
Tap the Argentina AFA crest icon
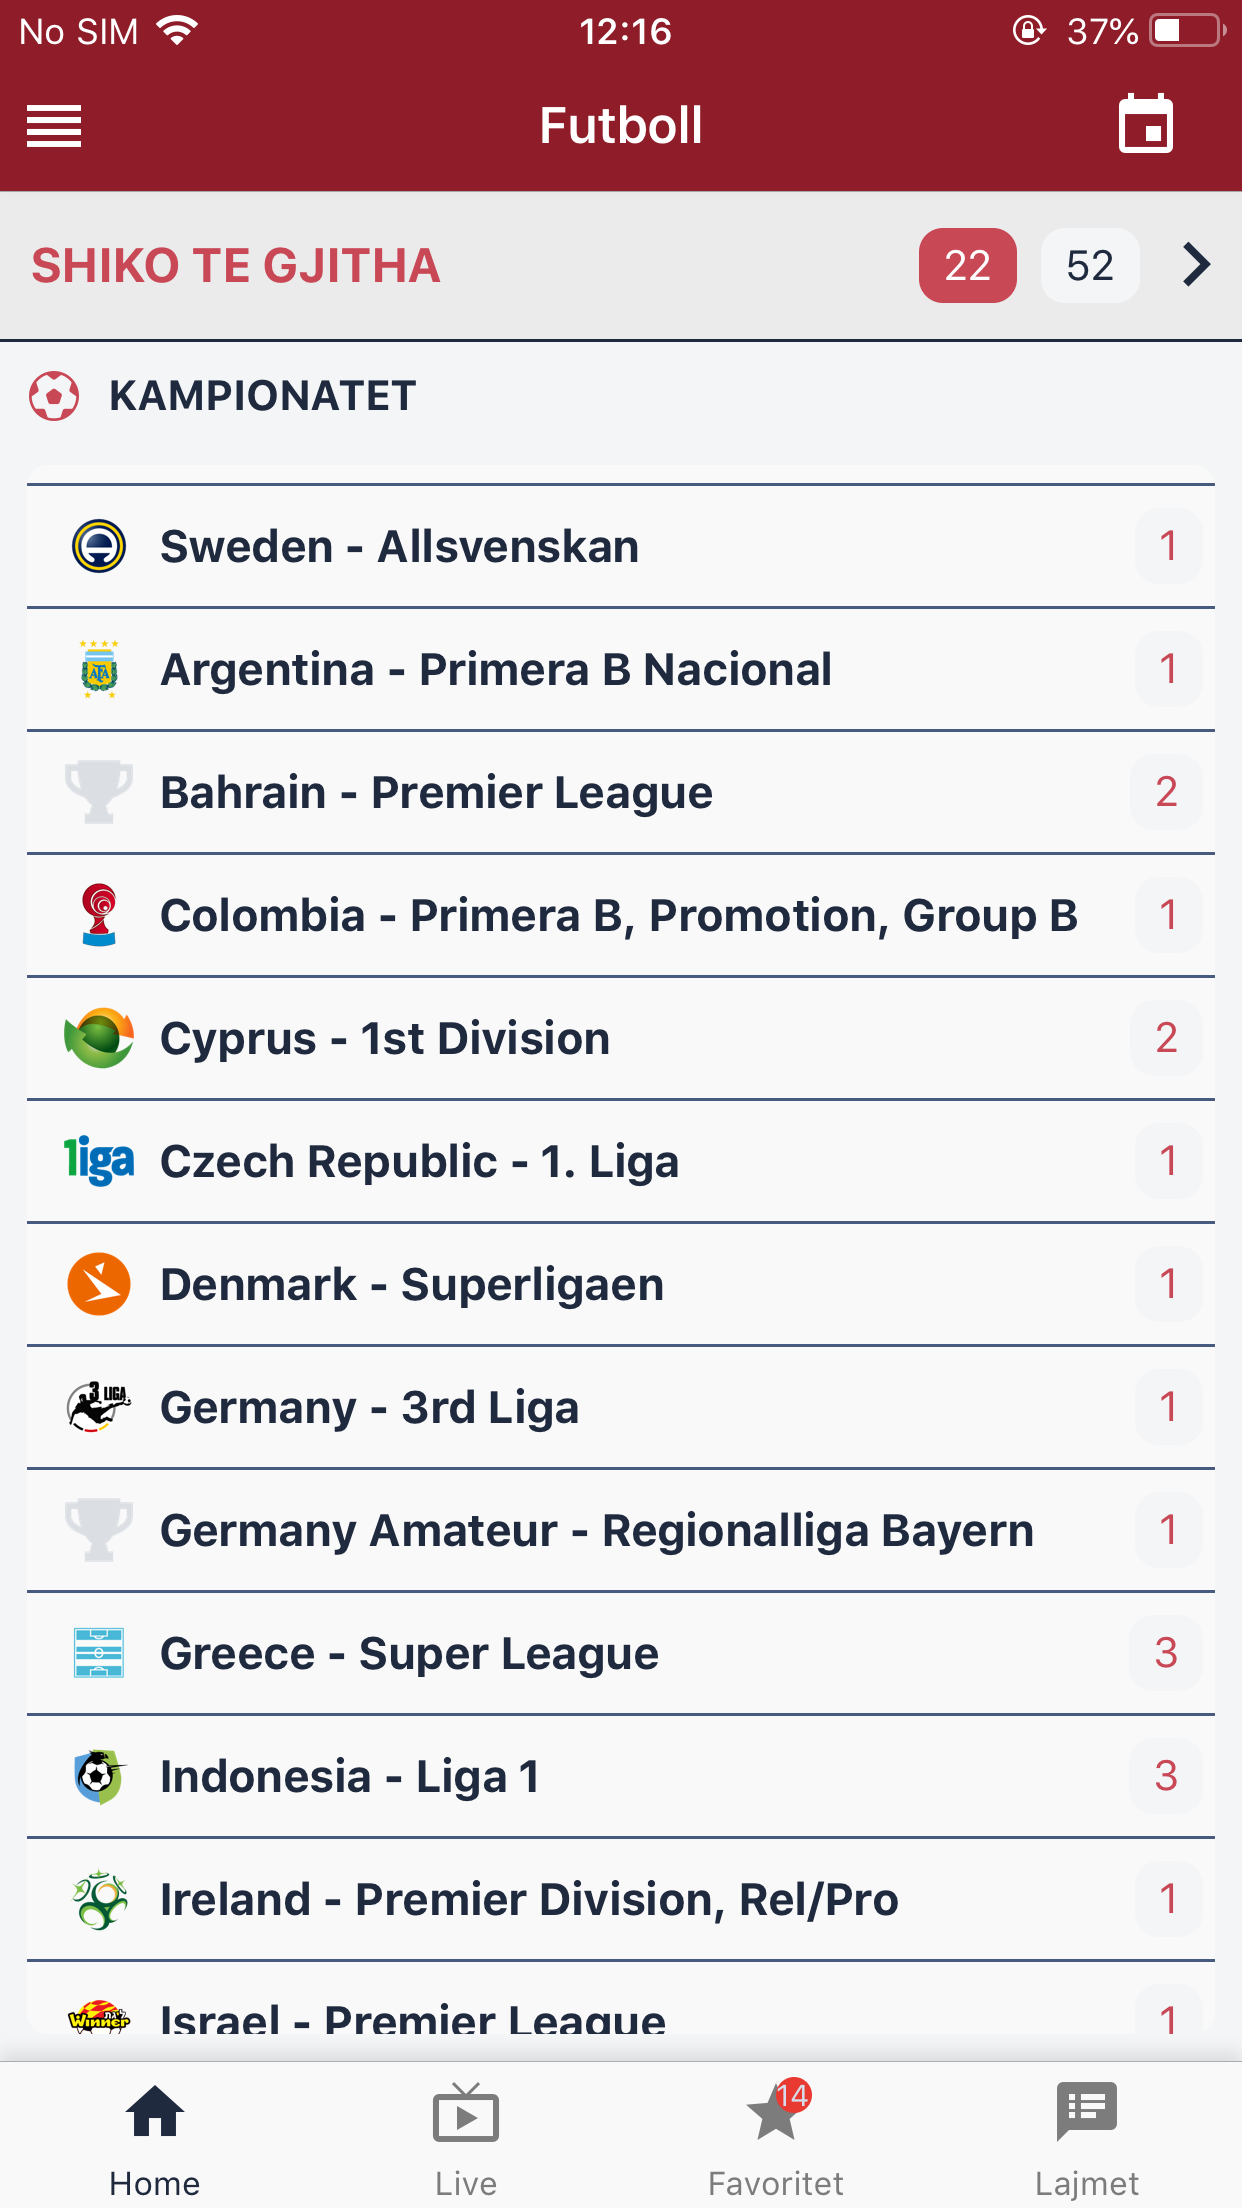[99, 669]
